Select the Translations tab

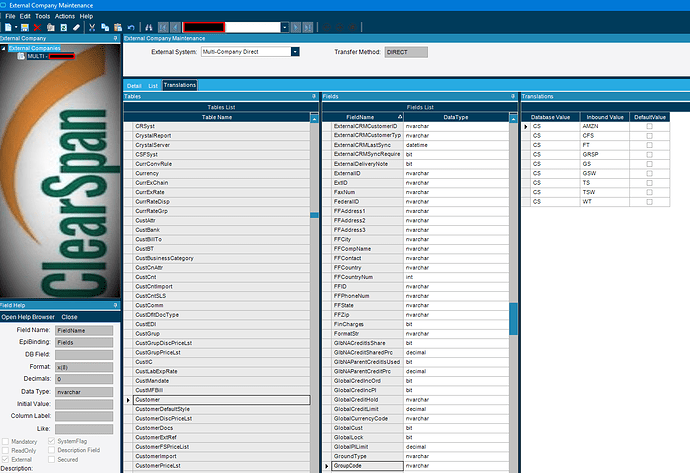pyautogui.click(x=180, y=85)
